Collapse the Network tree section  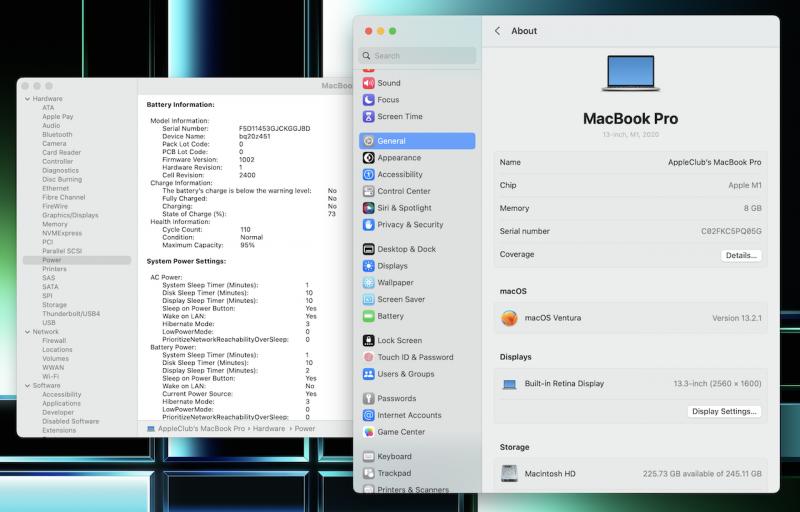pos(27,332)
